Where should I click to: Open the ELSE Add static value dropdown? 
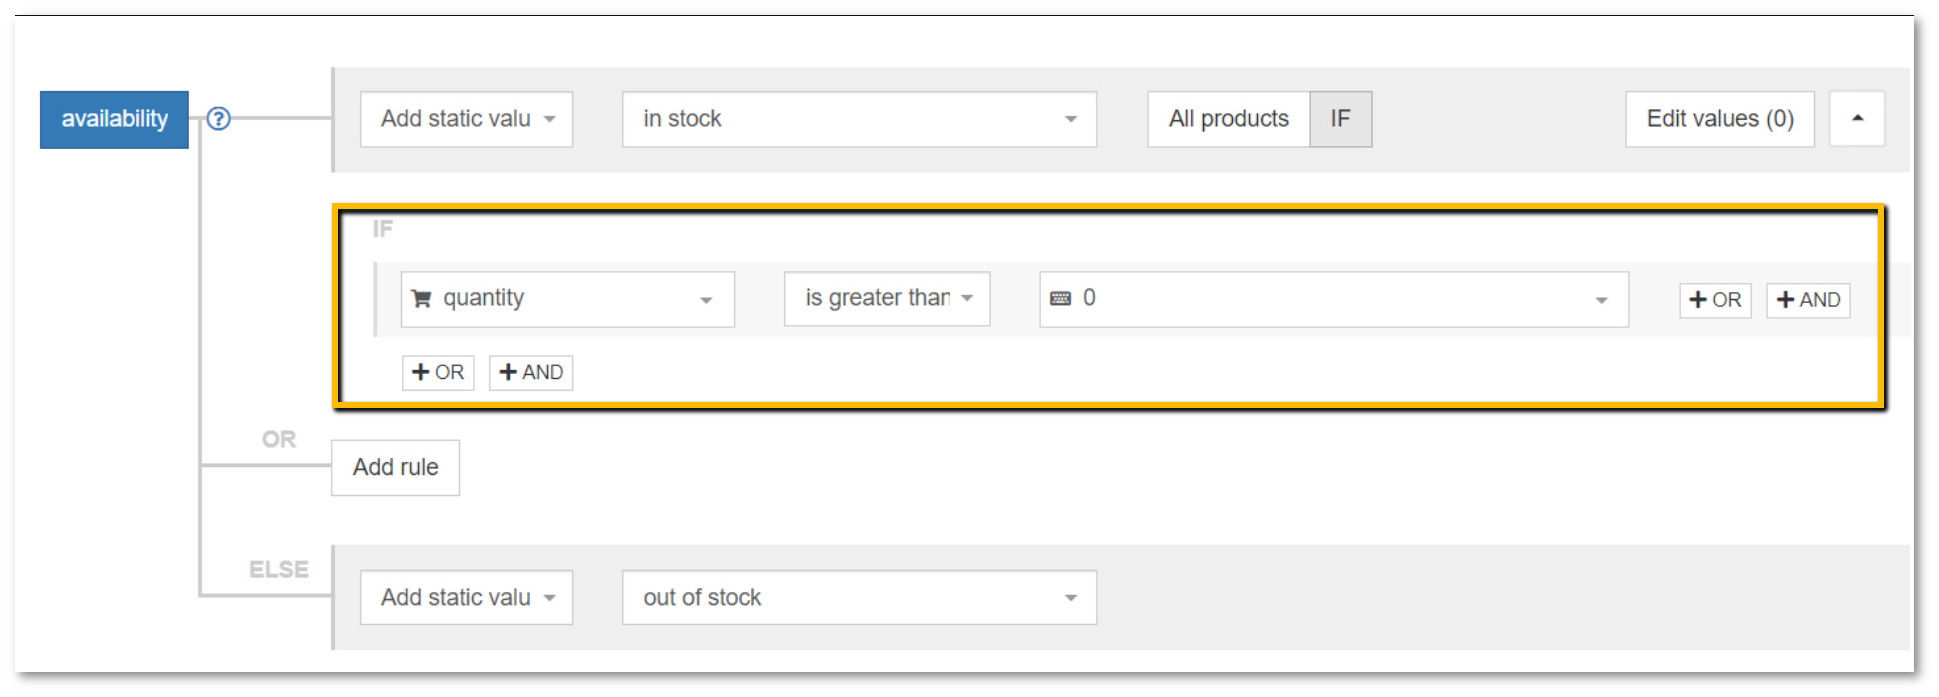point(465,597)
